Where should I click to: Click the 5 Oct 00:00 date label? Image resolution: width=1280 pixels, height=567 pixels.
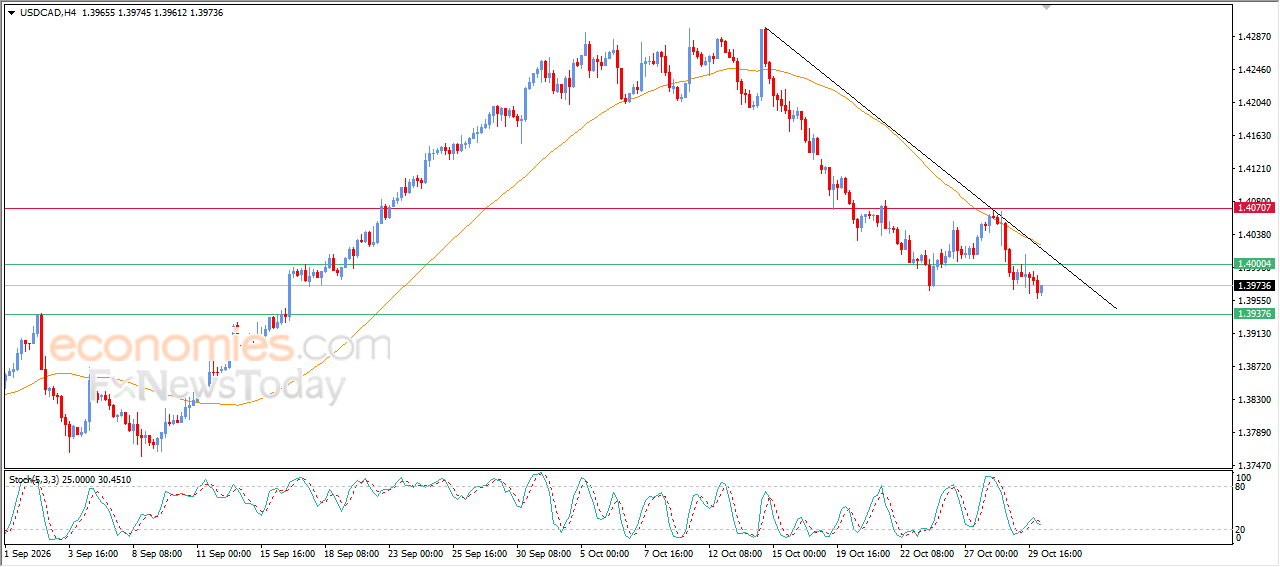click(605, 553)
